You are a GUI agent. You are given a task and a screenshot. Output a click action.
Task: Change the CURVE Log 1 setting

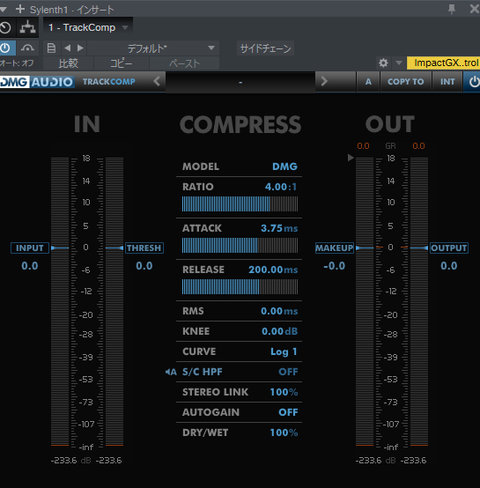point(284,352)
